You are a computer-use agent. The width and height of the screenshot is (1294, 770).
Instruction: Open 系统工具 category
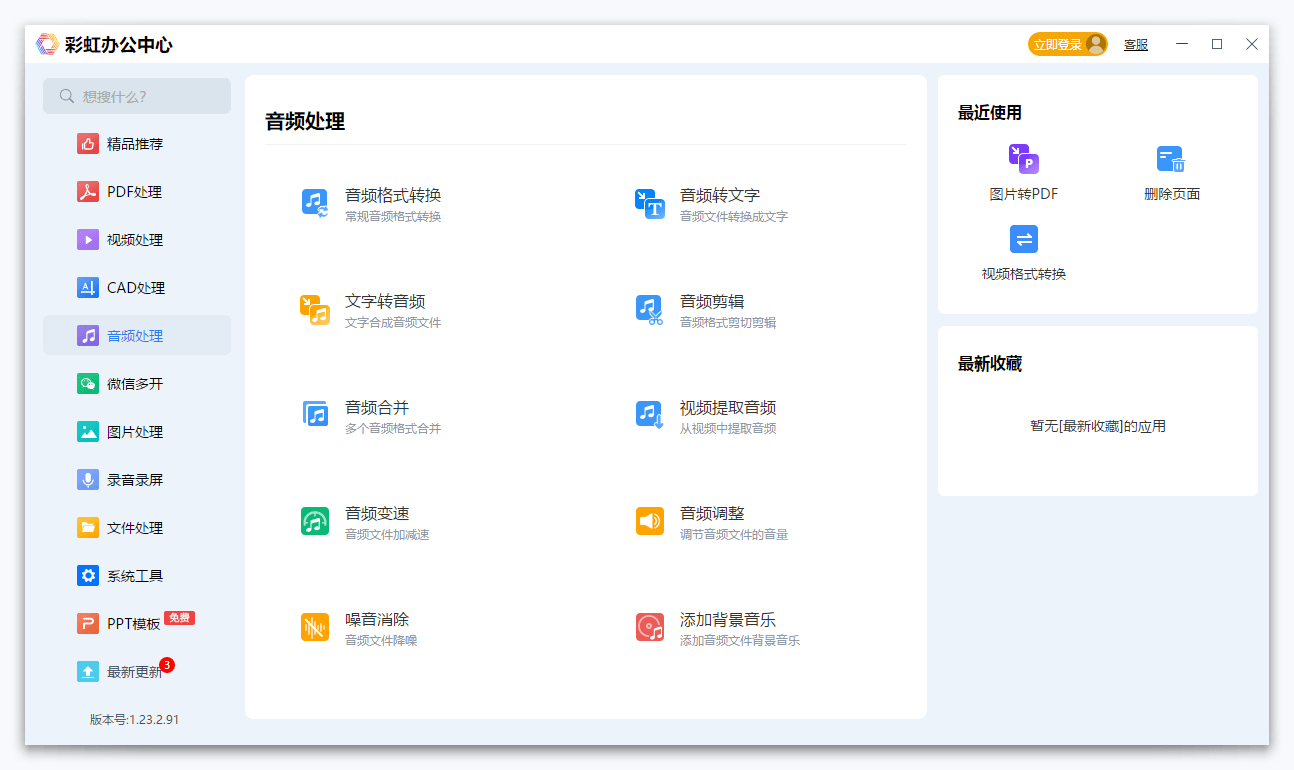pyautogui.click(x=137, y=576)
